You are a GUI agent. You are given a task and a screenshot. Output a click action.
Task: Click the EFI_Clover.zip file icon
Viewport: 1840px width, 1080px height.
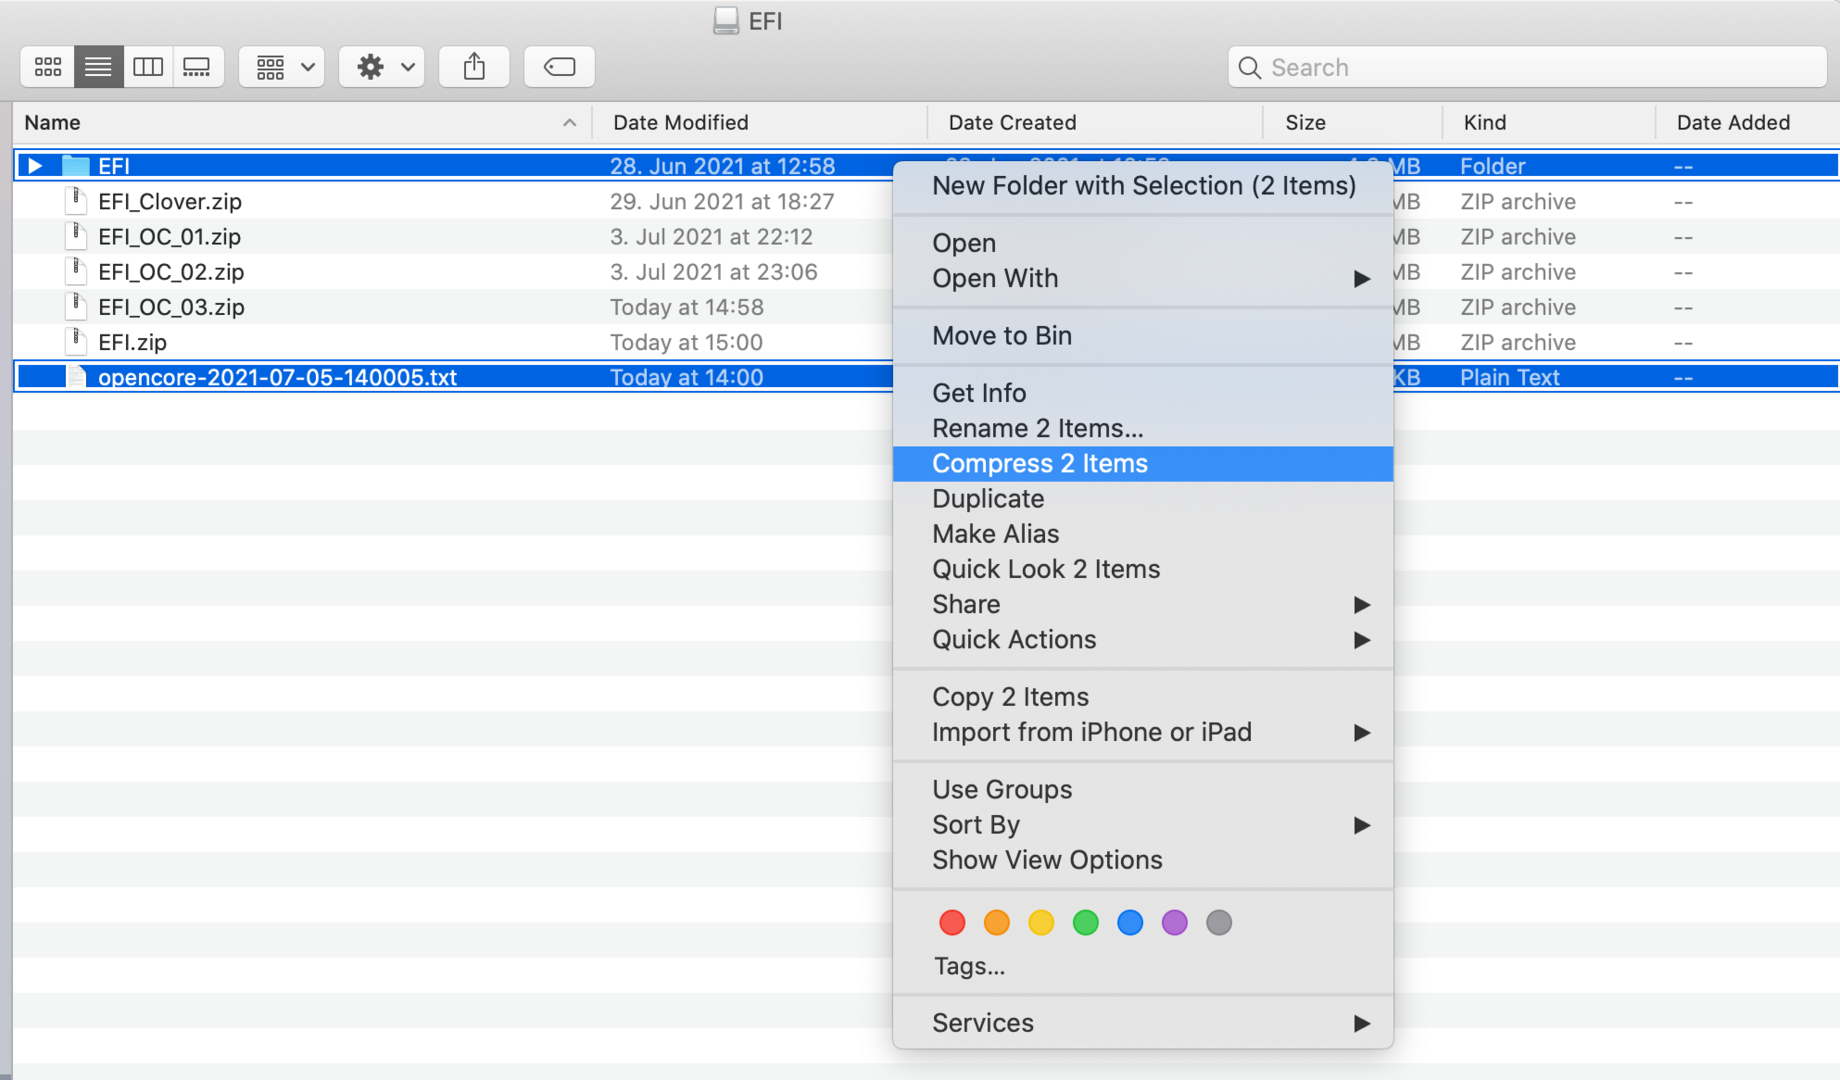[x=76, y=201]
